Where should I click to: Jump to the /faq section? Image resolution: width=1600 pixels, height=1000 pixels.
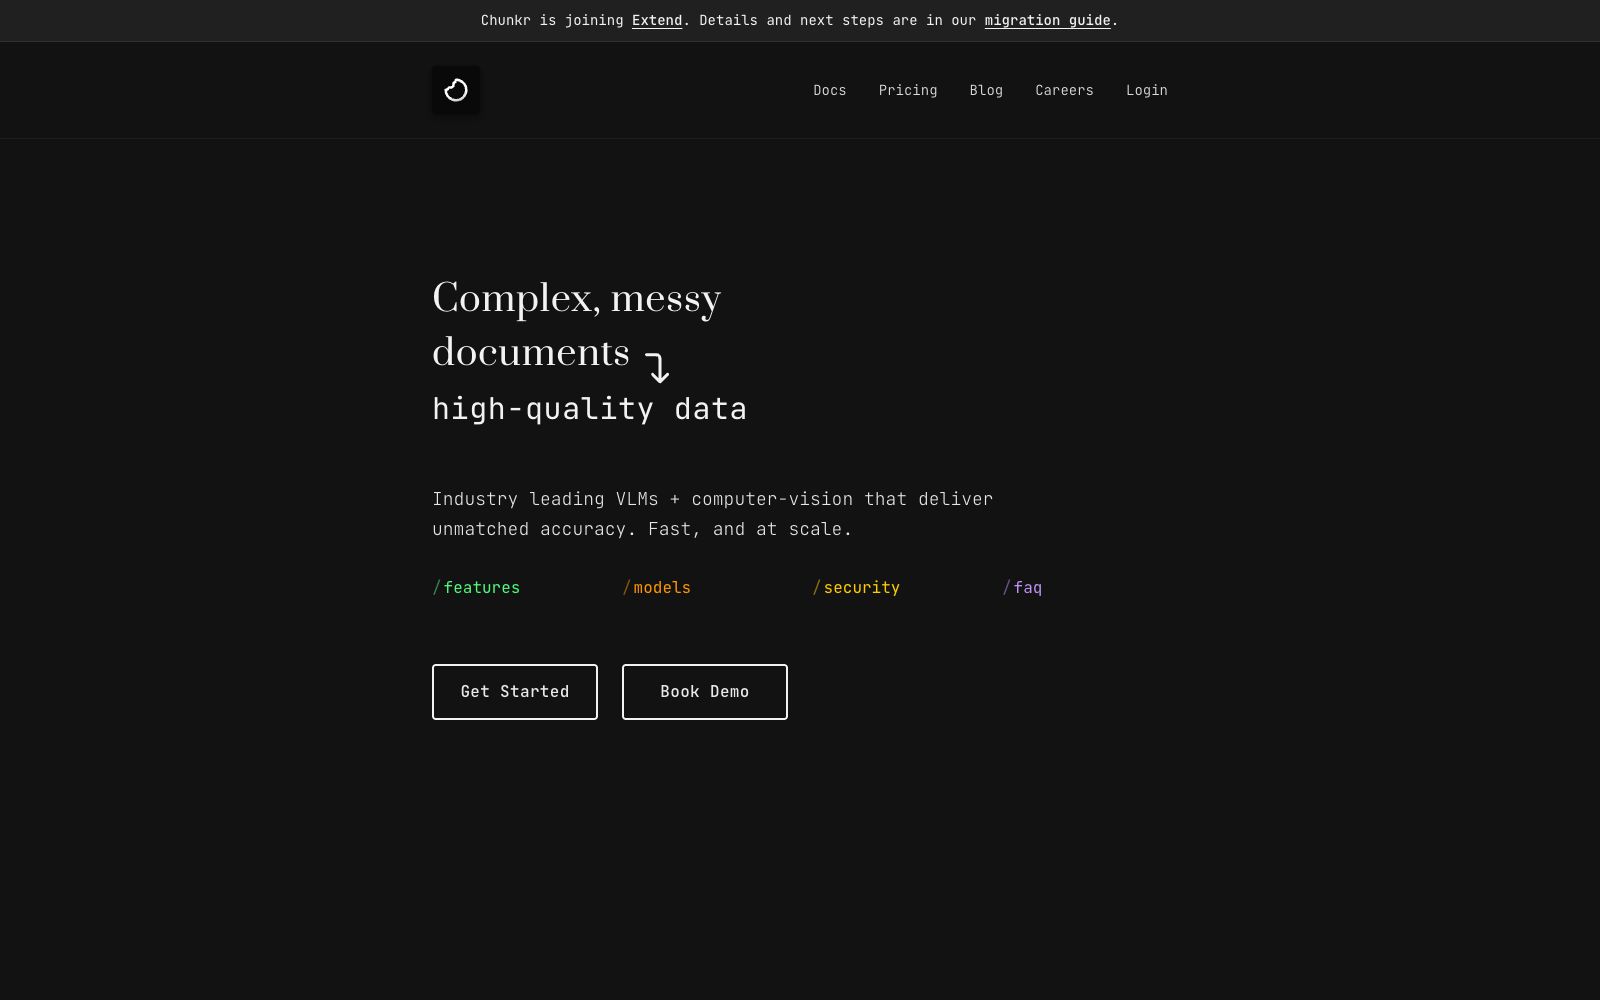(1022, 588)
